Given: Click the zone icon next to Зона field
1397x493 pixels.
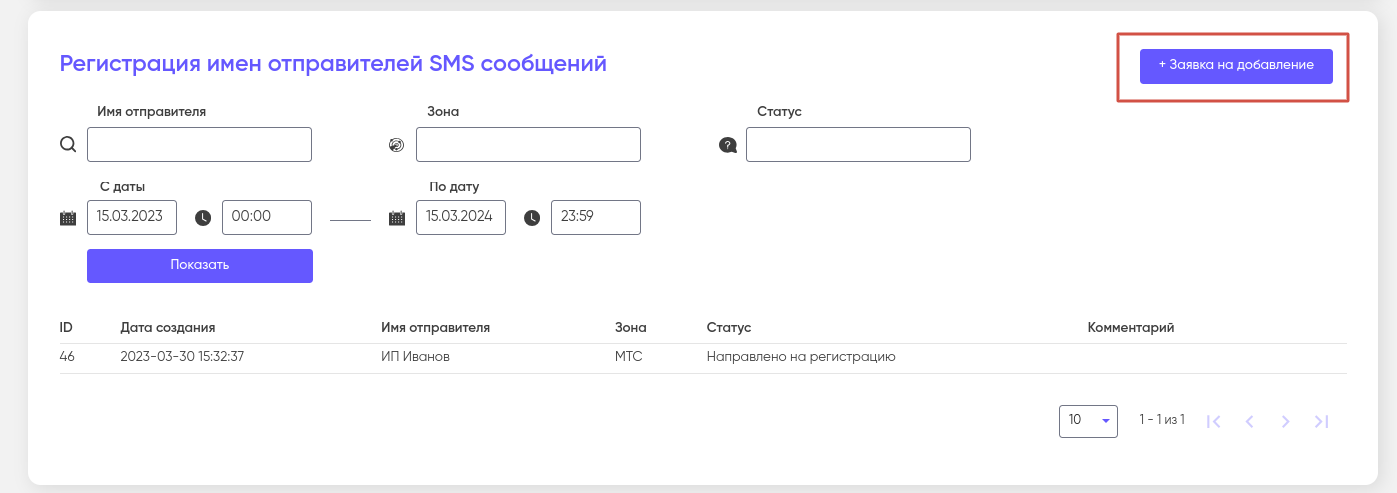Looking at the screenshot, I should click(397, 145).
